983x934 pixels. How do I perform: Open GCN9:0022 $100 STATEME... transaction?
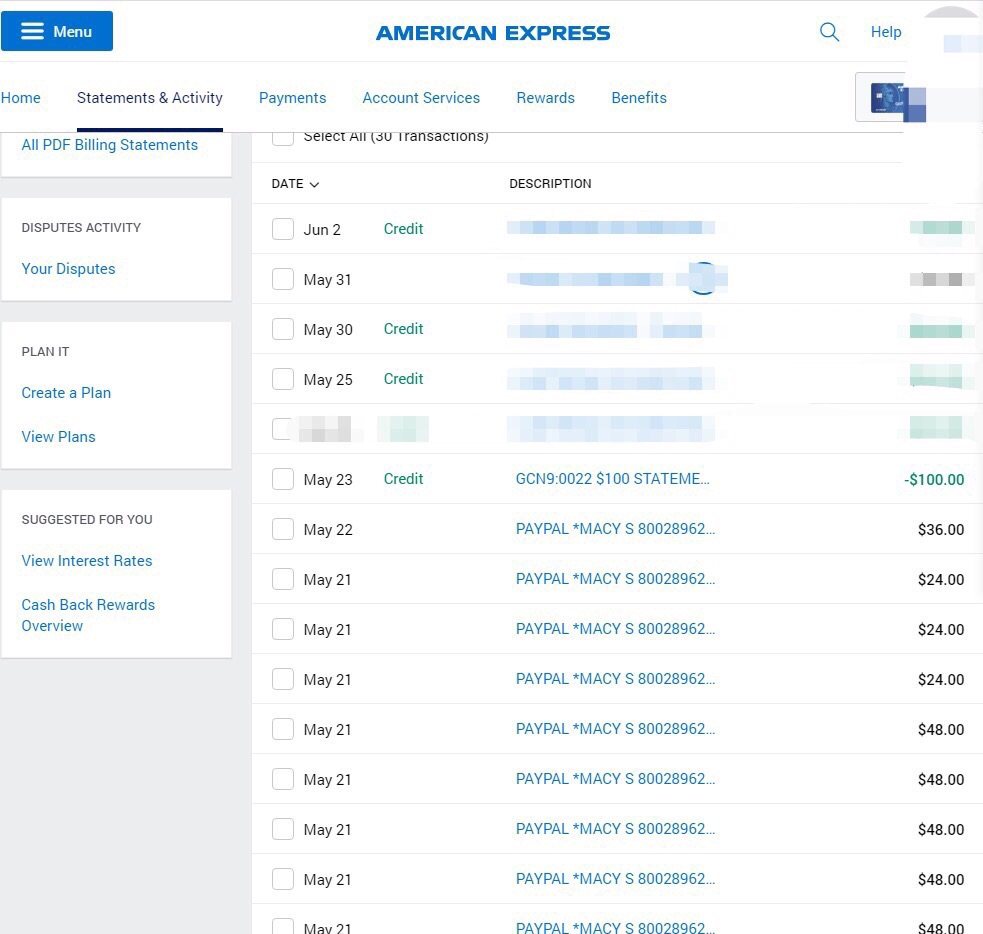612,479
